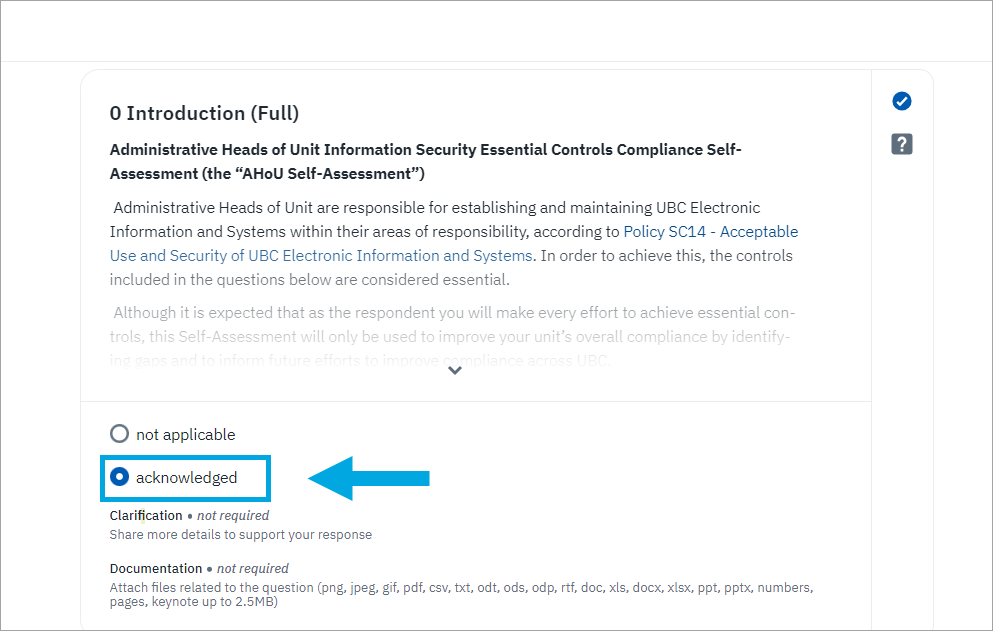Screen dimensions: 993x631
Task: Click "not required" beside Clarification
Action: [x=233, y=516]
